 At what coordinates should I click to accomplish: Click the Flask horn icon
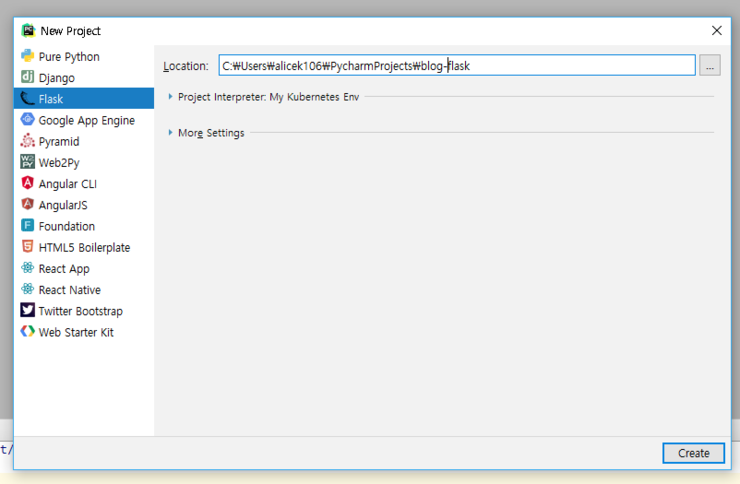[27, 98]
